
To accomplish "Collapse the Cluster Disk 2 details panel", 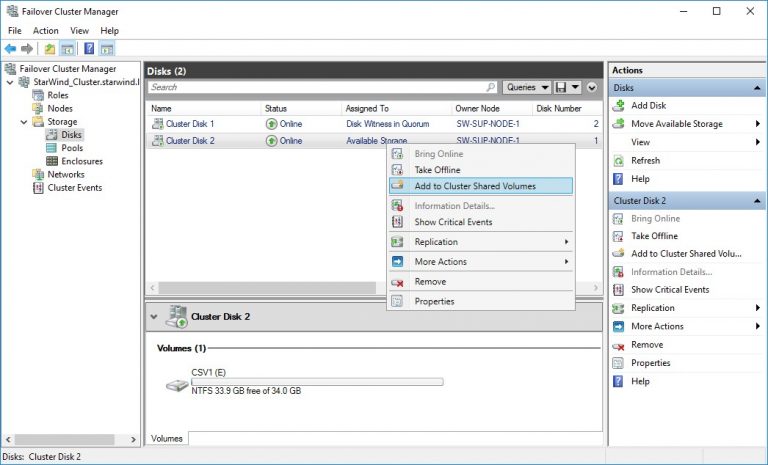I will pos(155,316).
